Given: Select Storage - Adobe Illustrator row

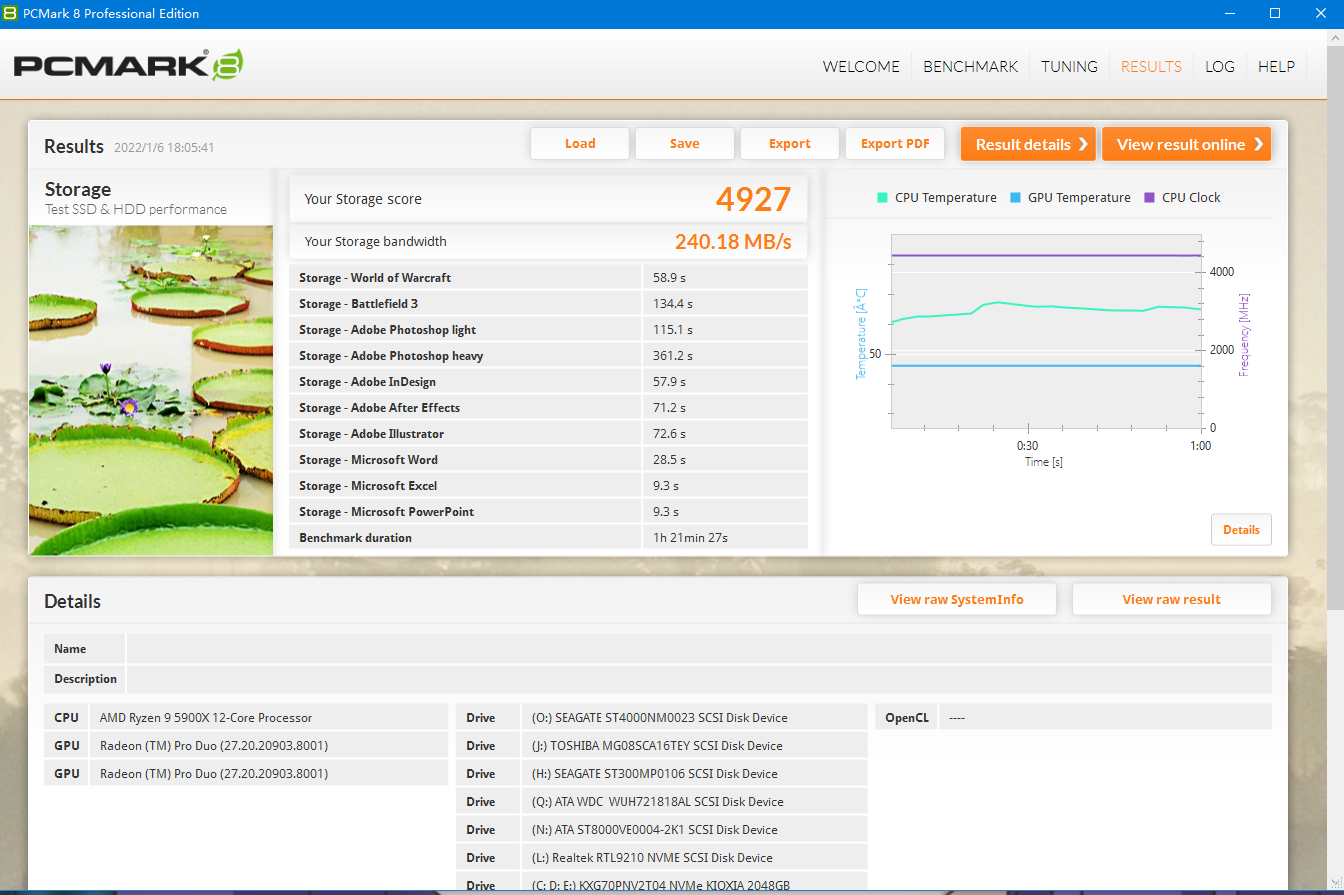Looking at the screenshot, I should point(548,433).
